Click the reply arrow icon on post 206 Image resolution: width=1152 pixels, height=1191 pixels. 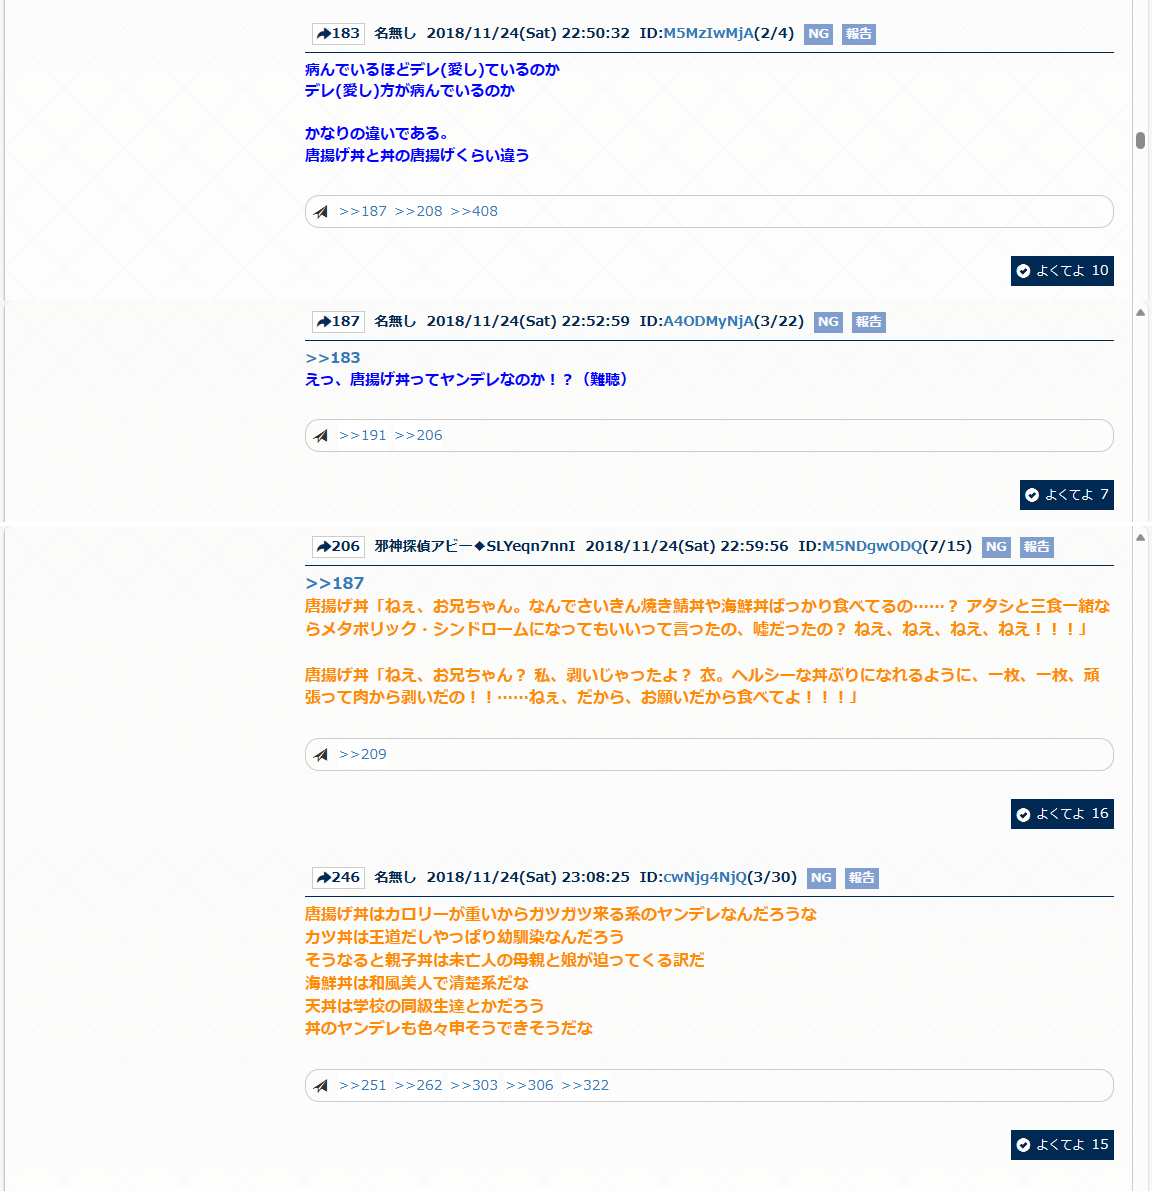coord(323,547)
